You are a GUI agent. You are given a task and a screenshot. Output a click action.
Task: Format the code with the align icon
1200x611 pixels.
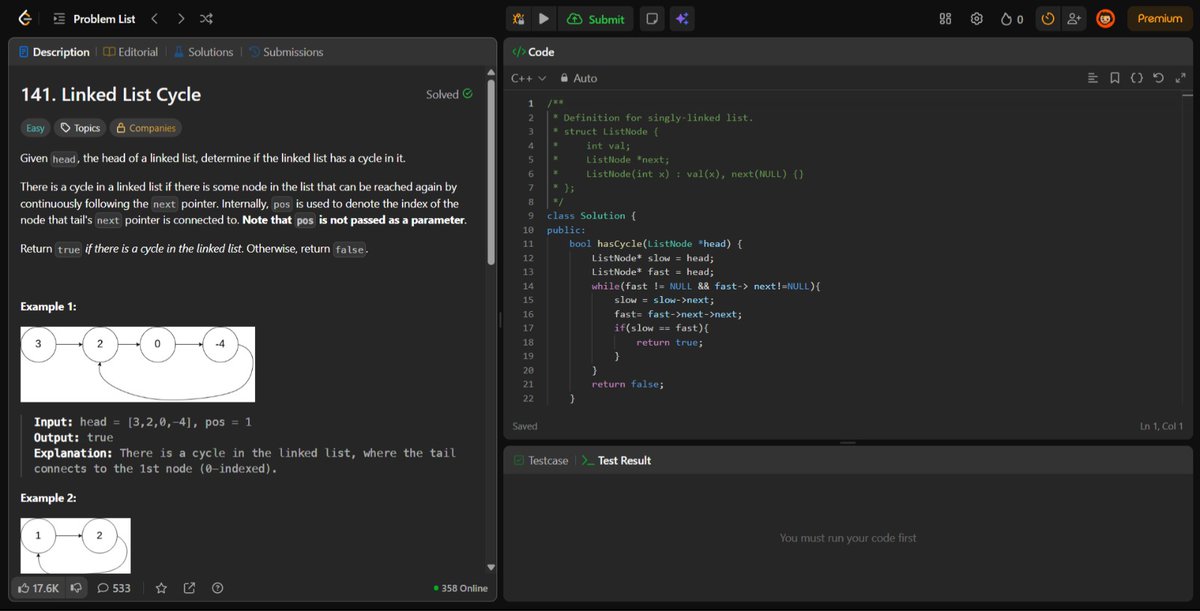[x=1093, y=78]
